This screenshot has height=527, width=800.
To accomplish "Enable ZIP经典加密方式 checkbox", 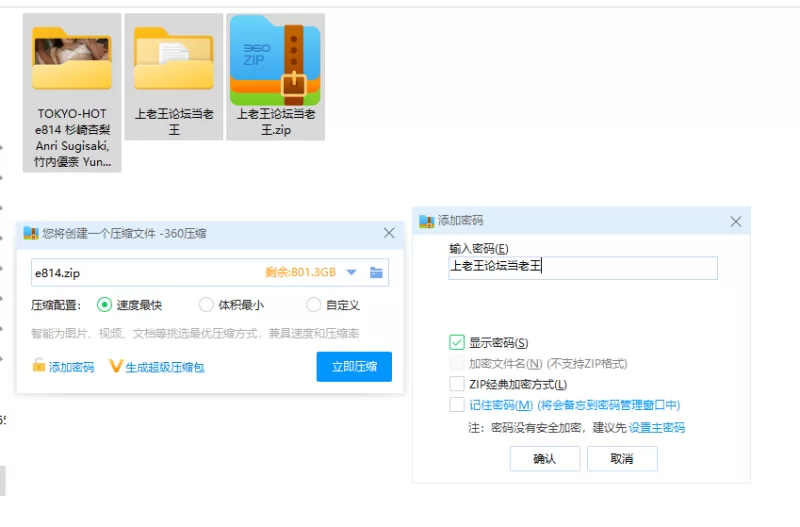I will 457,384.
